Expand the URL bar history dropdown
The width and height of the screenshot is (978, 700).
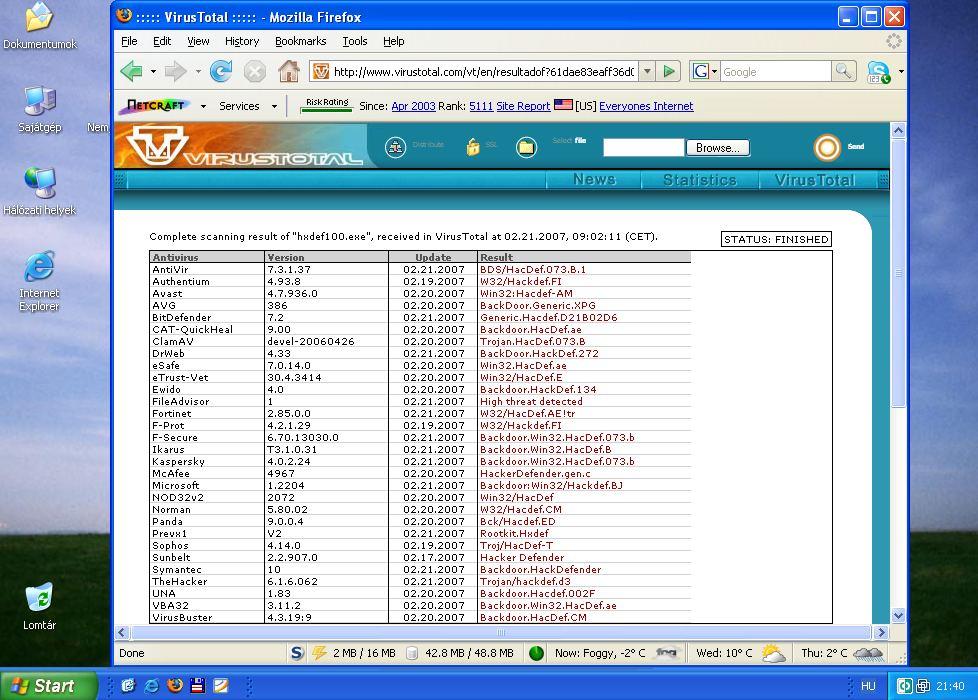[x=647, y=71]
